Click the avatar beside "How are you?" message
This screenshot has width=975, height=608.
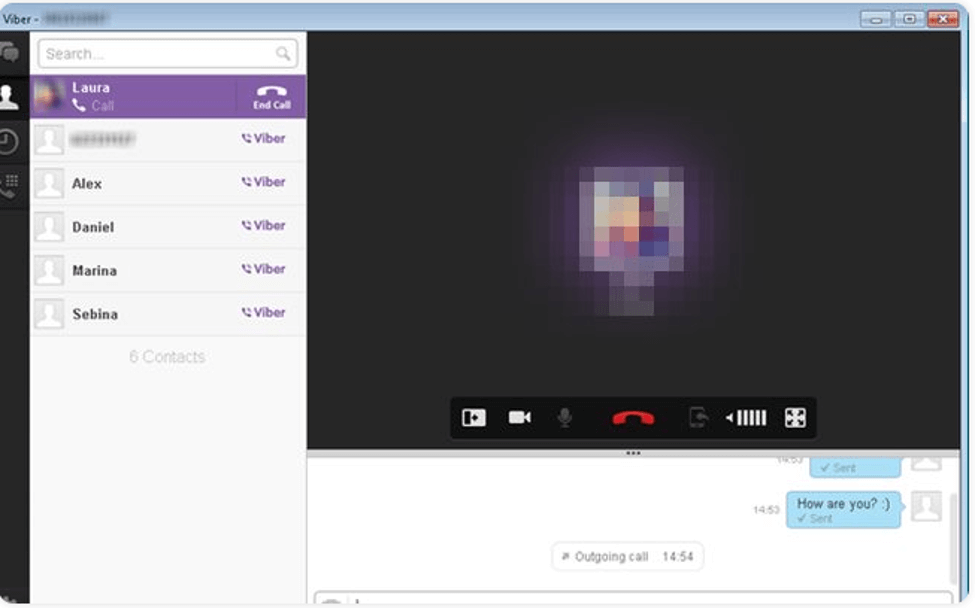pyautogui.click(x=926, y=506)
